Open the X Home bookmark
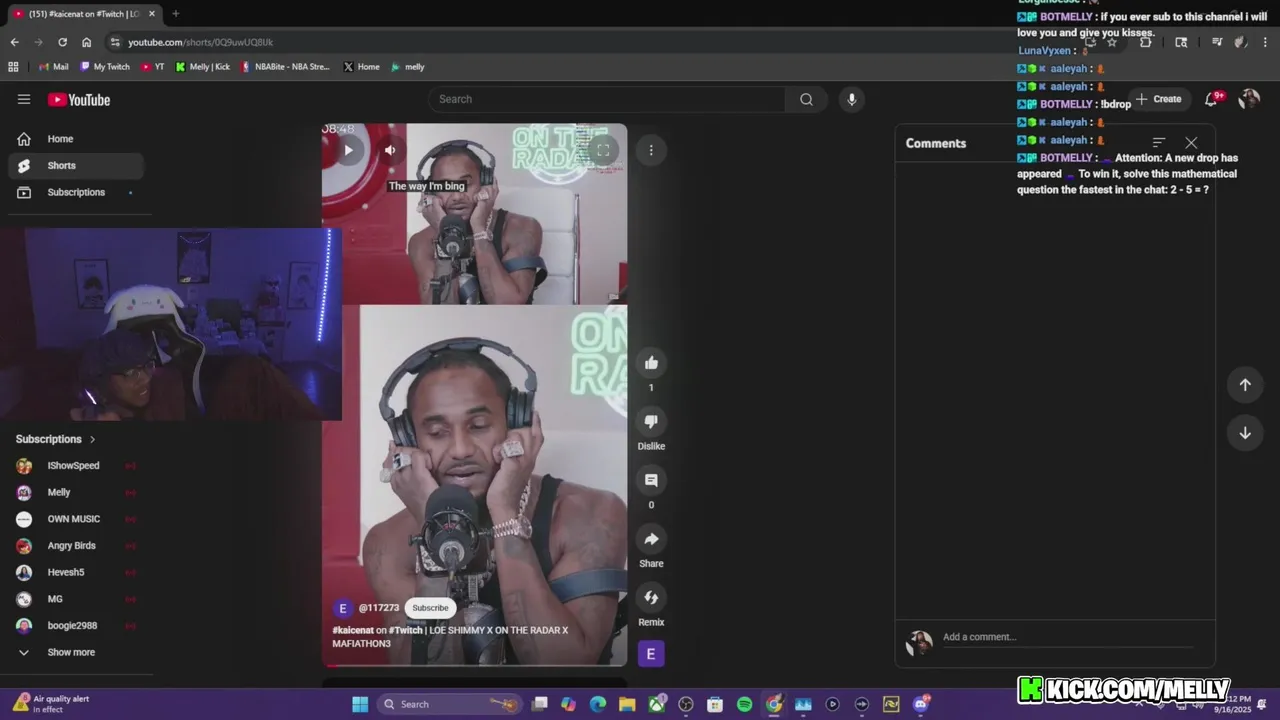 361,67
